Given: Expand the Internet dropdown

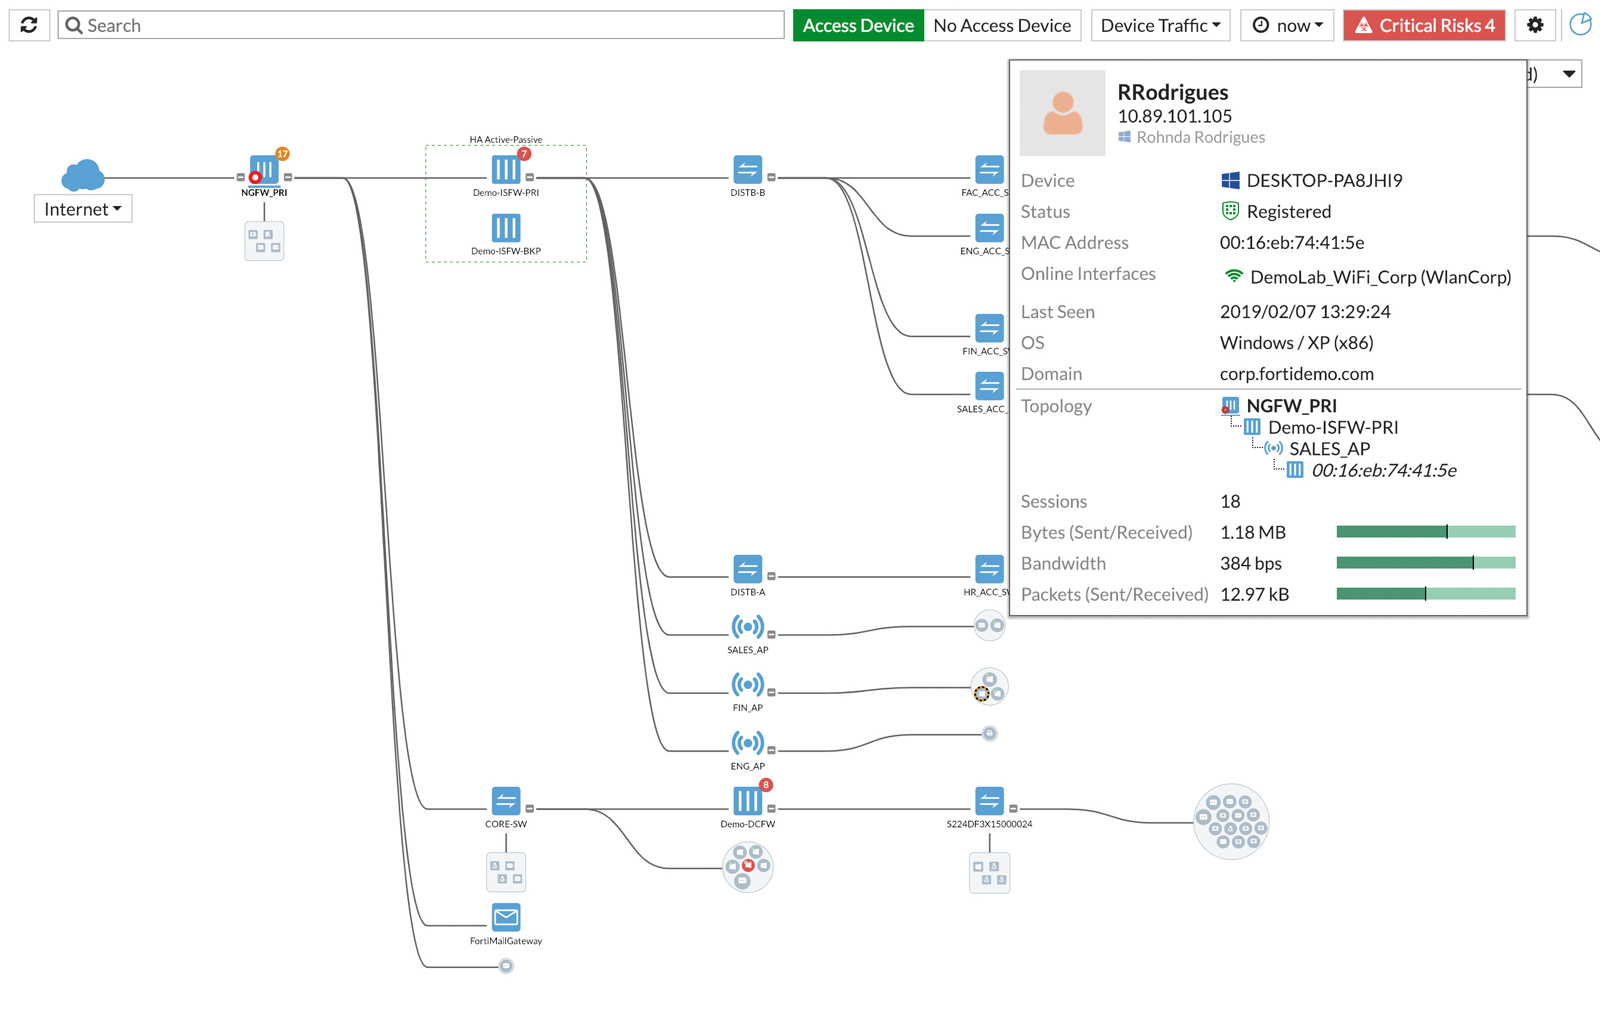Looking at the screenshot, I should 83,209.
